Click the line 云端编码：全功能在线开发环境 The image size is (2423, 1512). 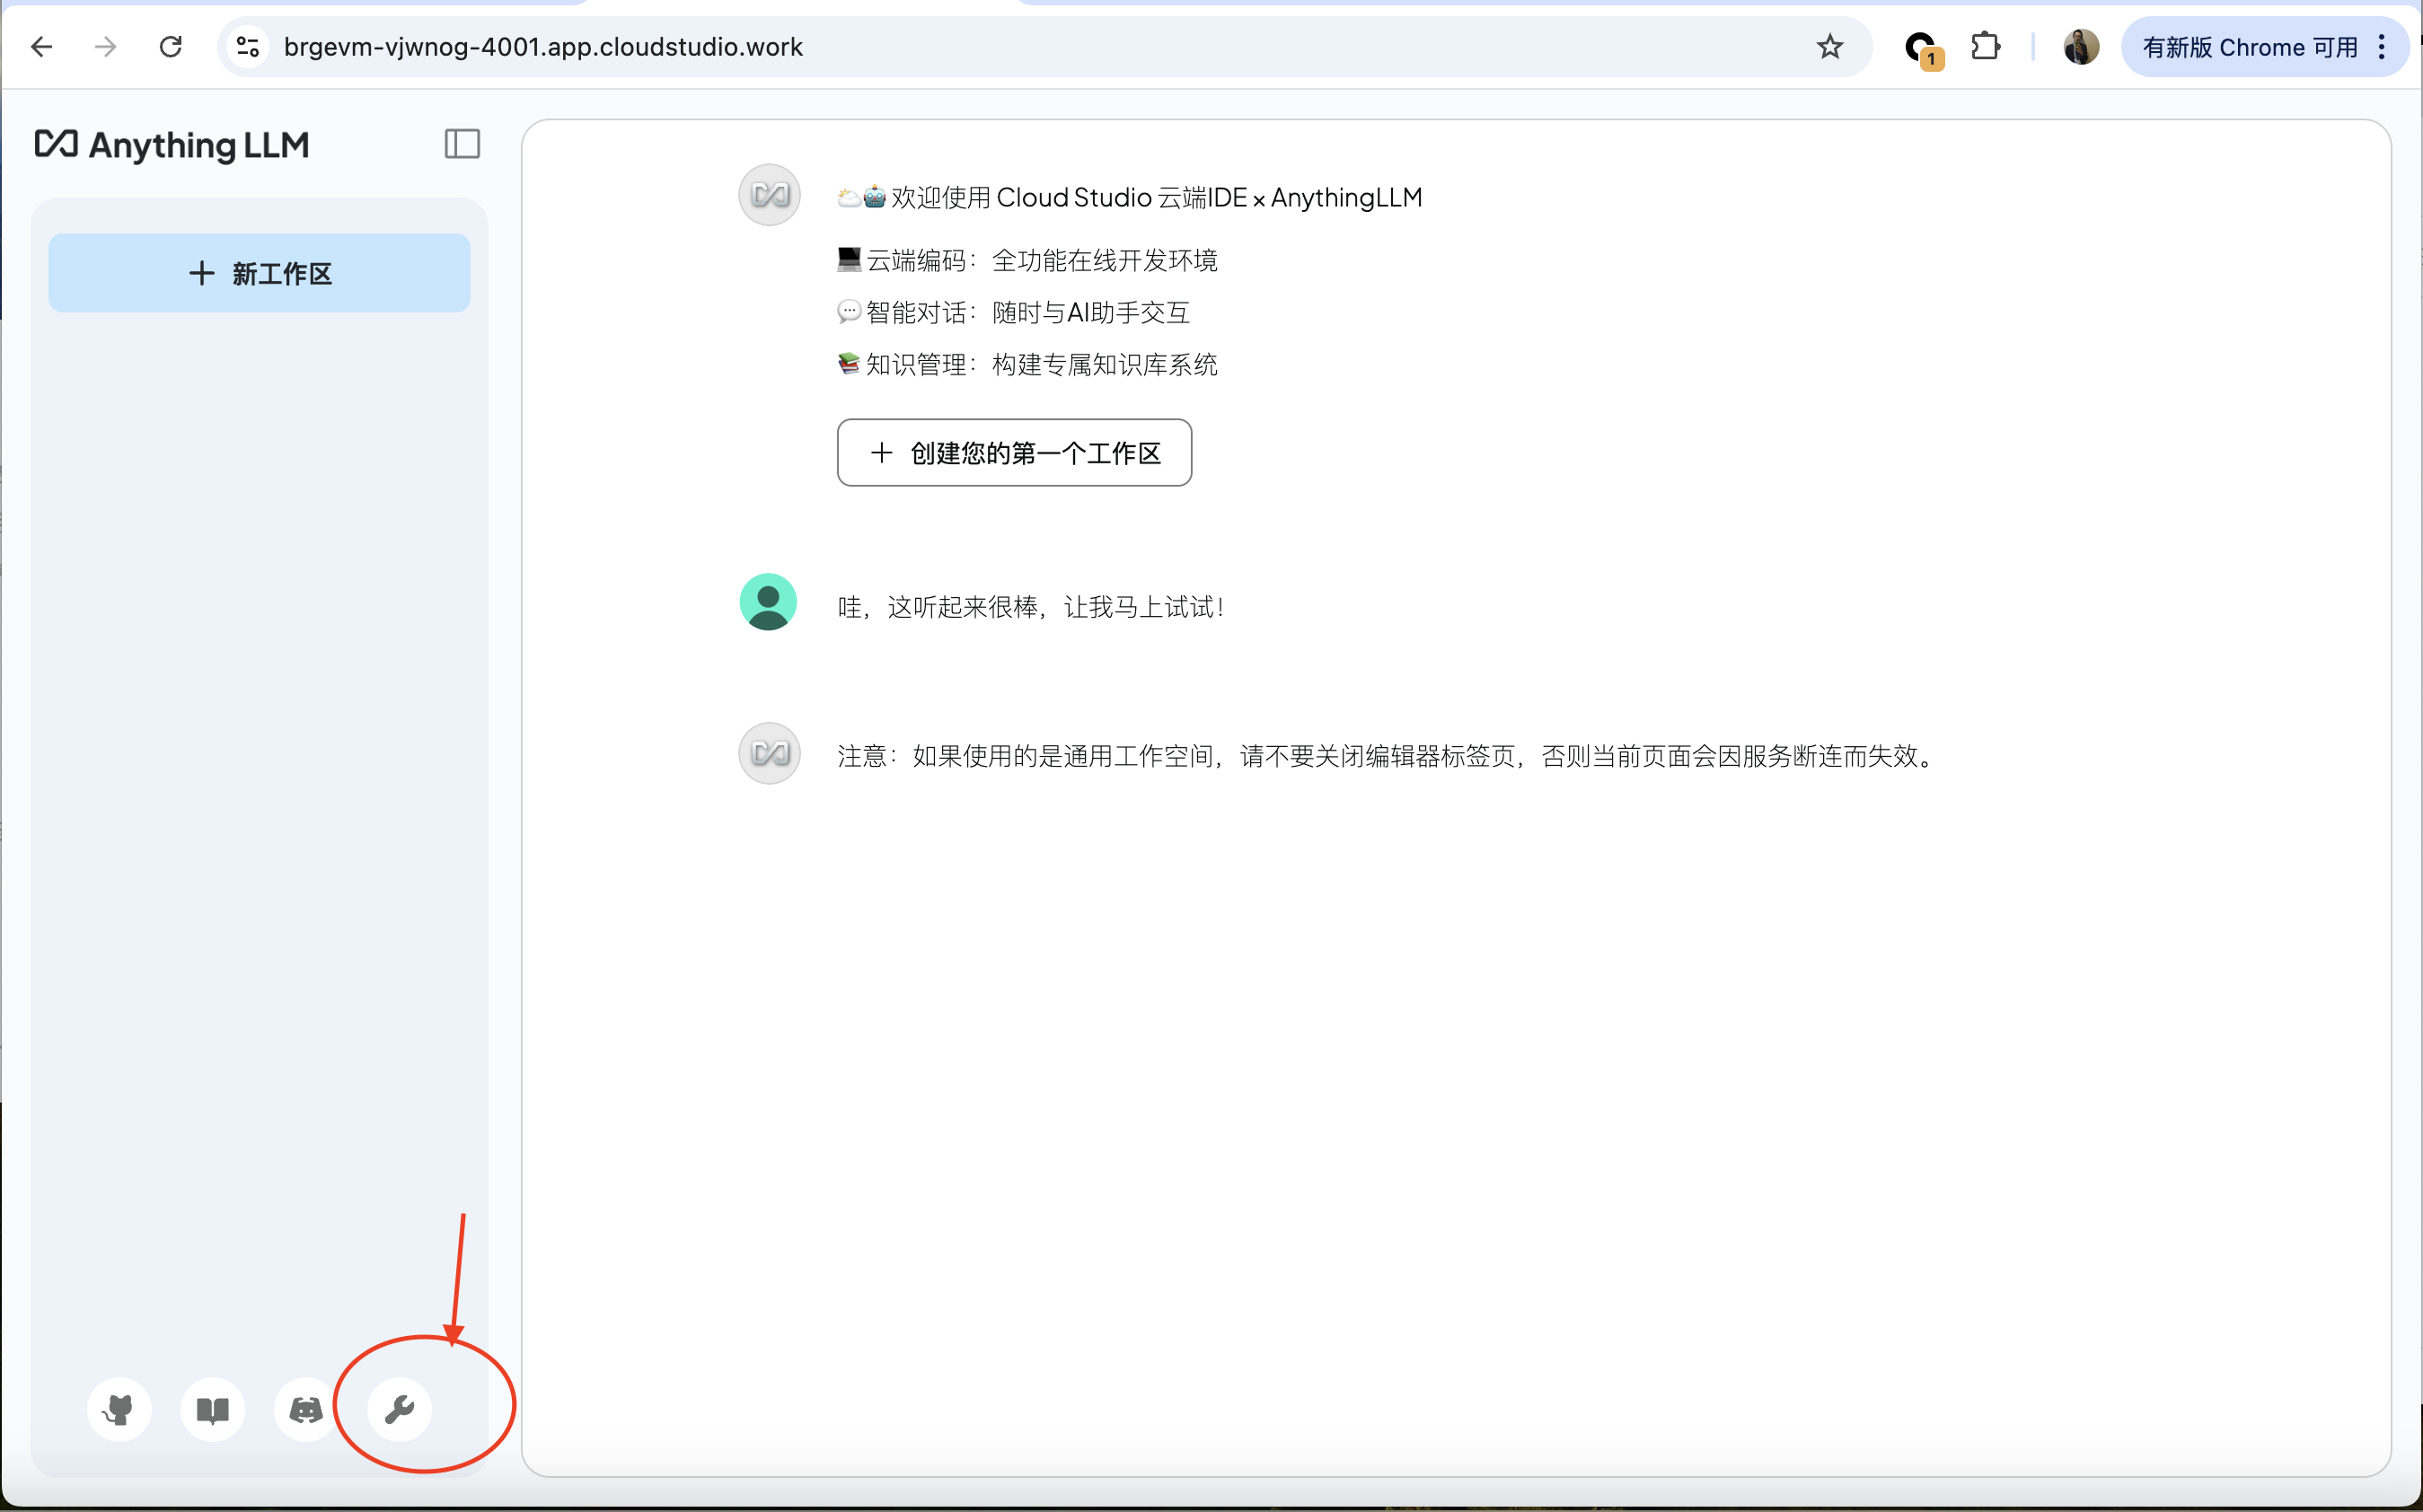[1027, 260]
